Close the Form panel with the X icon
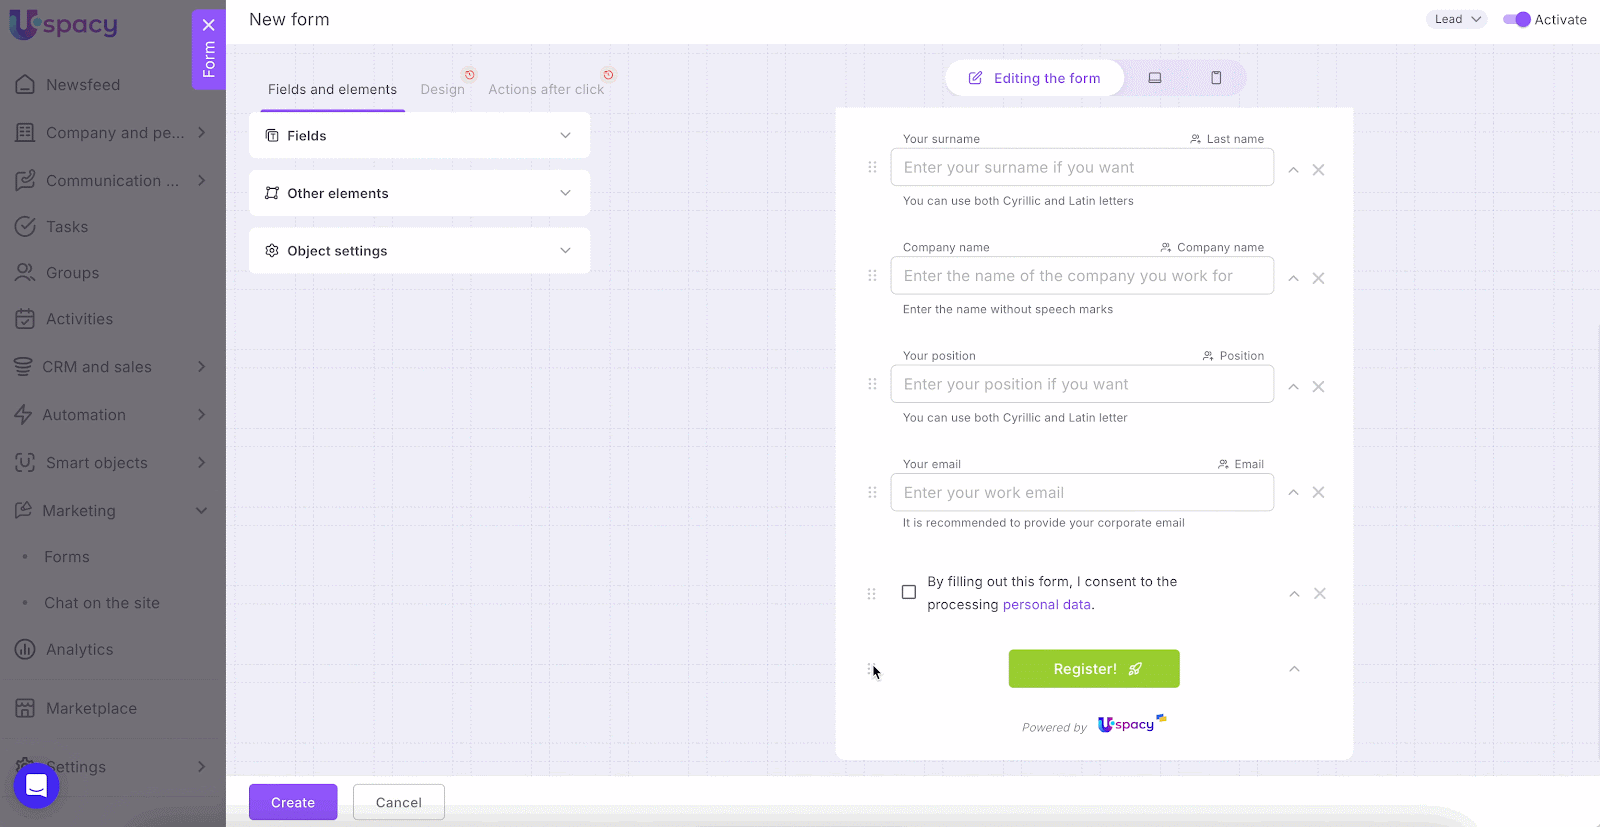The width and height of the screenshot is (1600, 827). pos(208,25)
